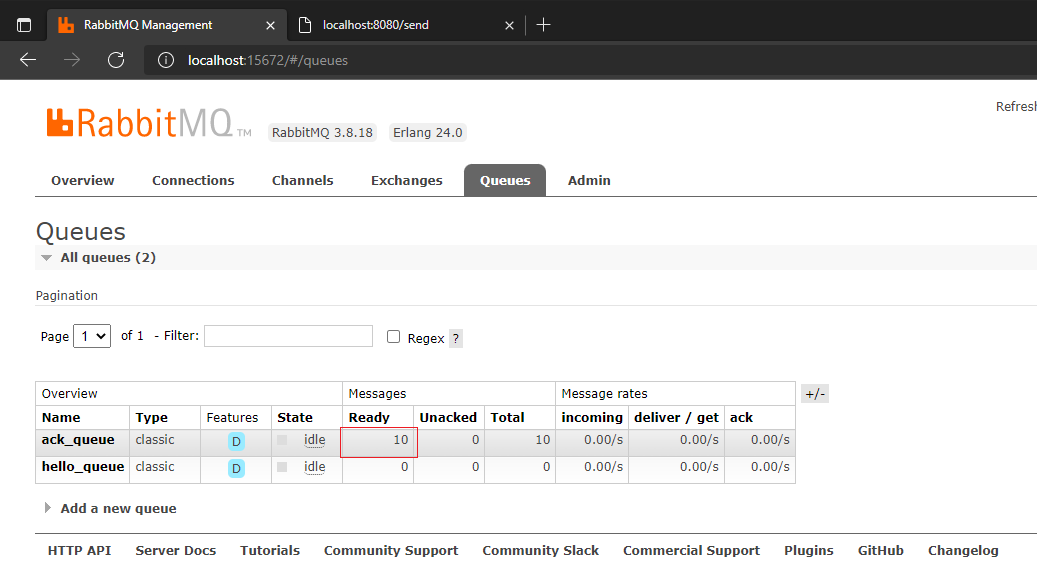Sort the table by the Type column
1037x580 pixels.
tap(151, 418)
